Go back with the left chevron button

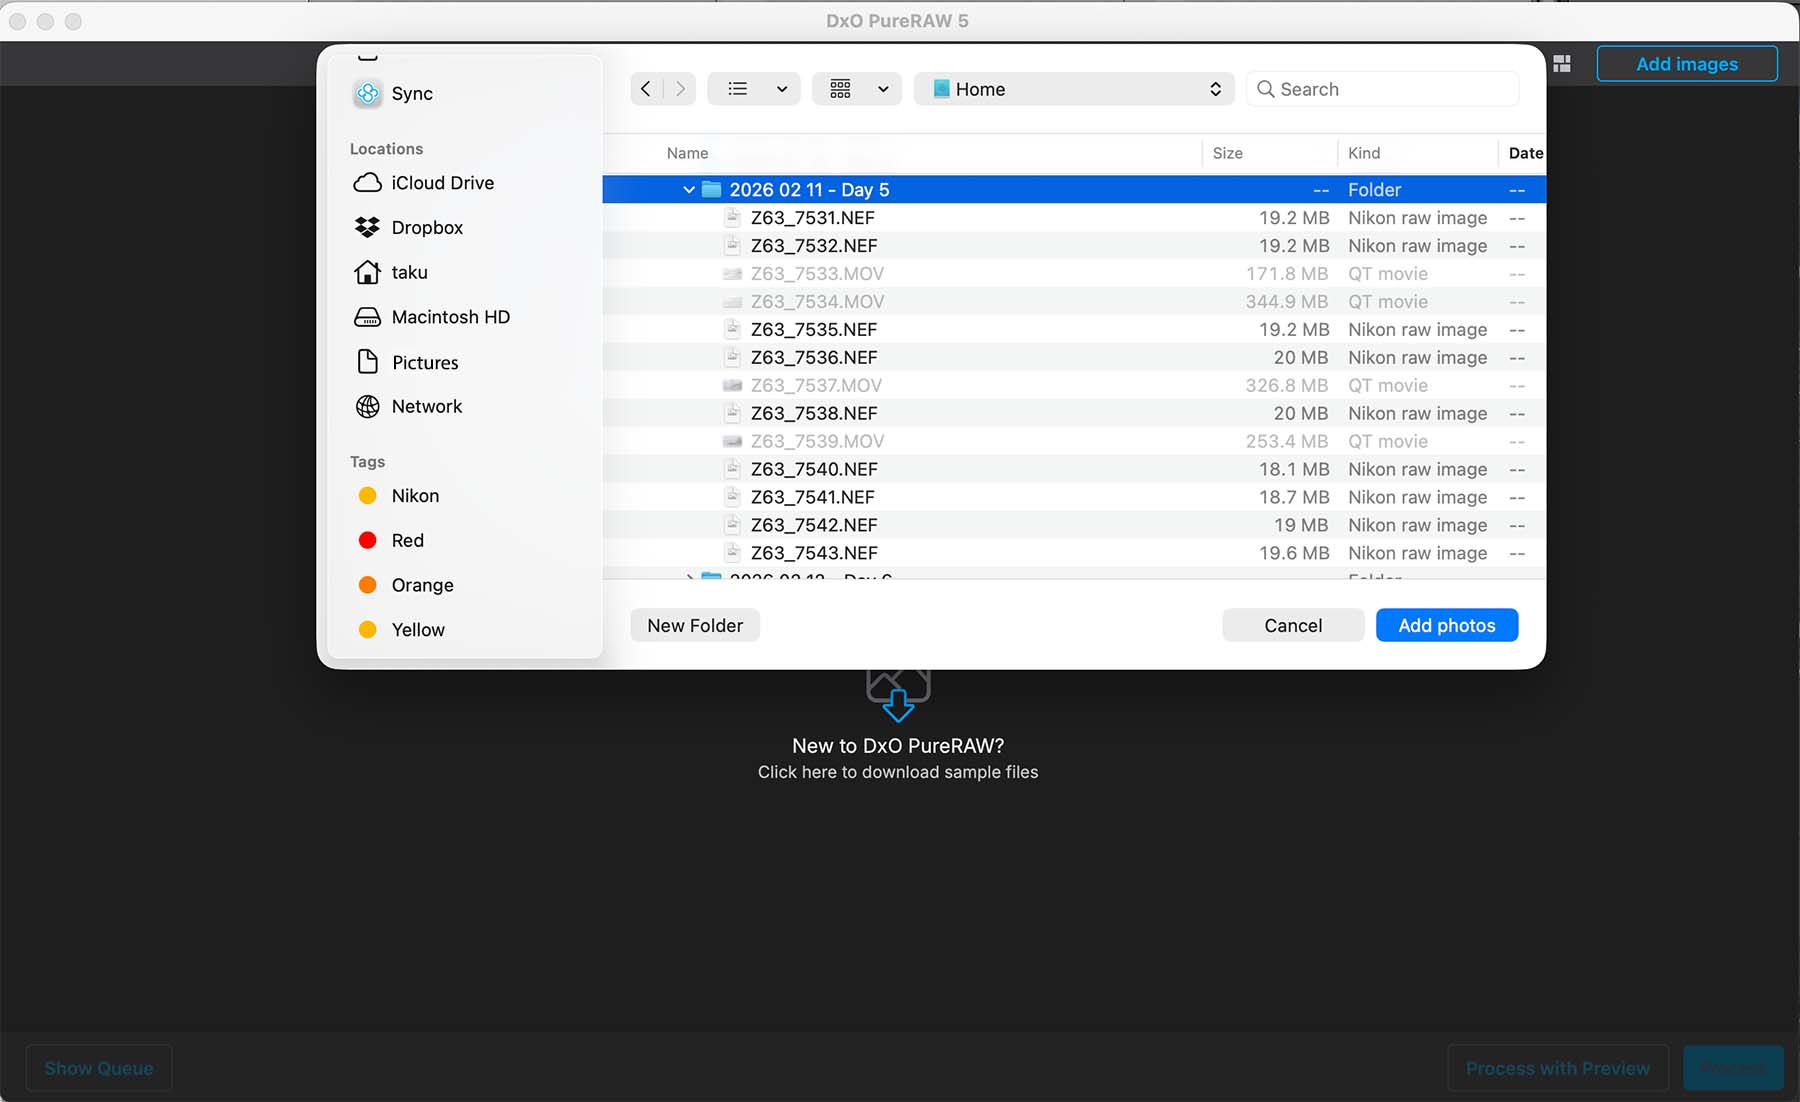[646, 89]
